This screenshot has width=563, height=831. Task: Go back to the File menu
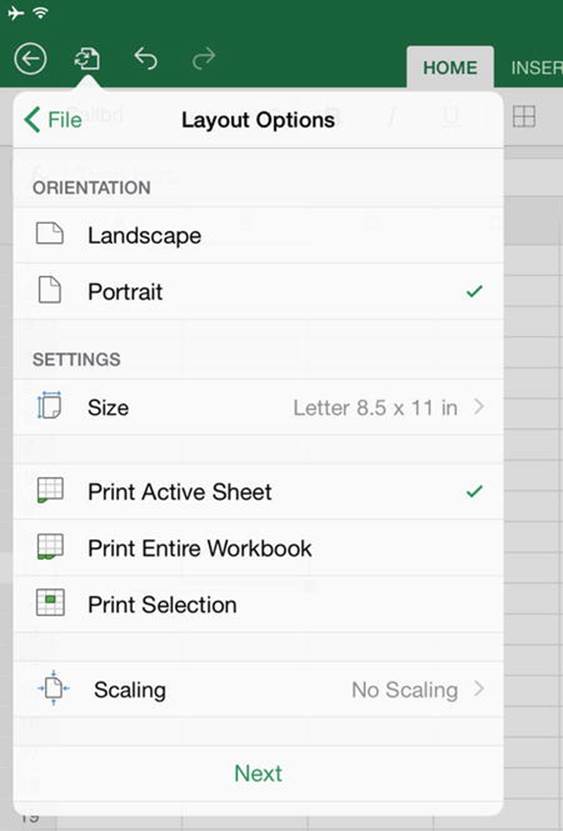[53, 119]
